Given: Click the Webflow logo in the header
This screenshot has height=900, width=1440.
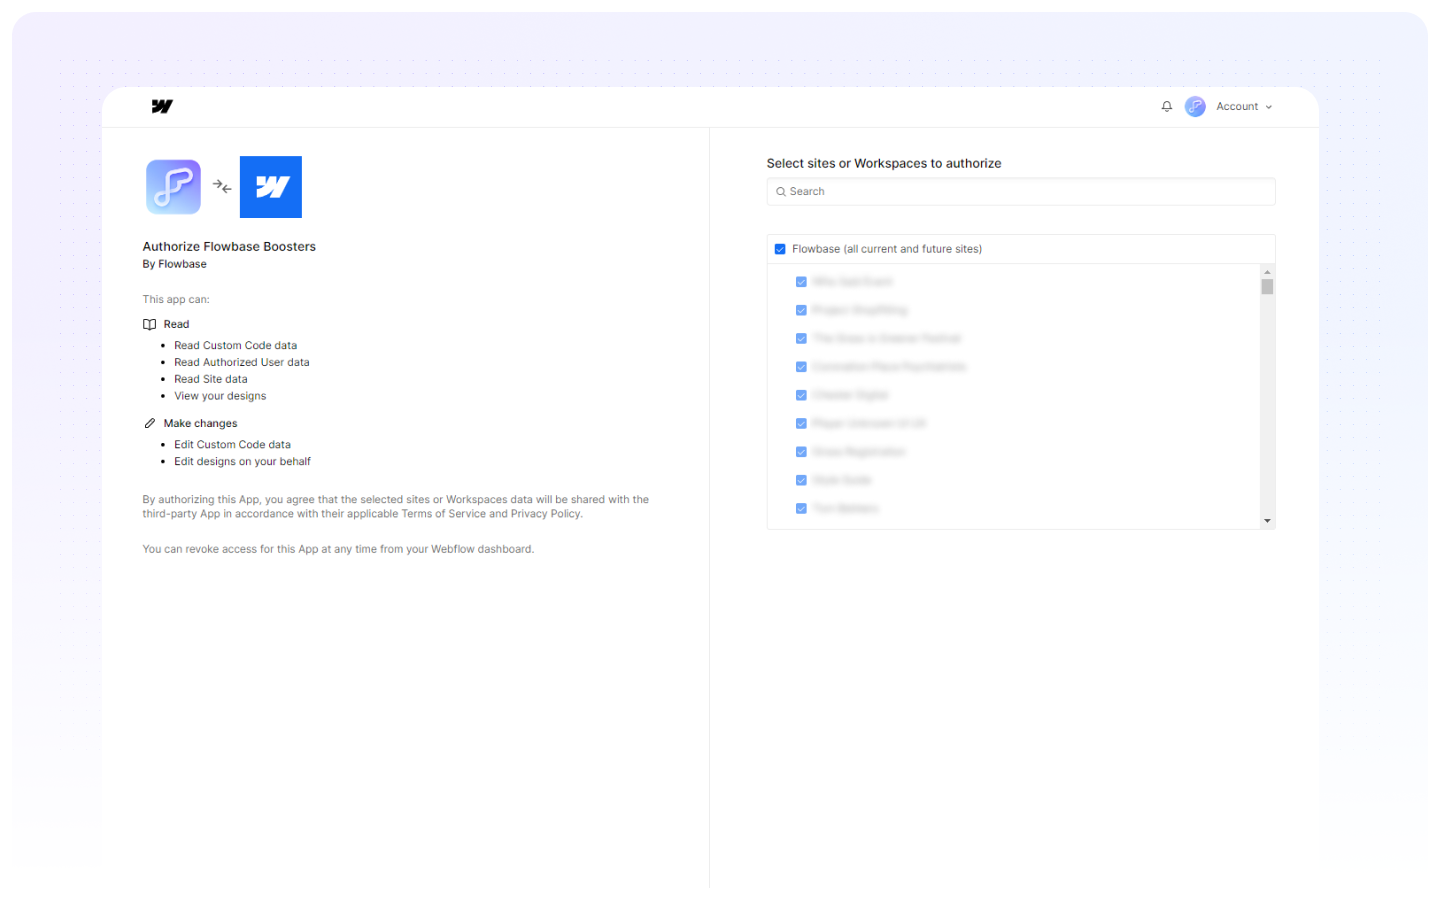Looking at the screenshot, I should pos(162,106).
